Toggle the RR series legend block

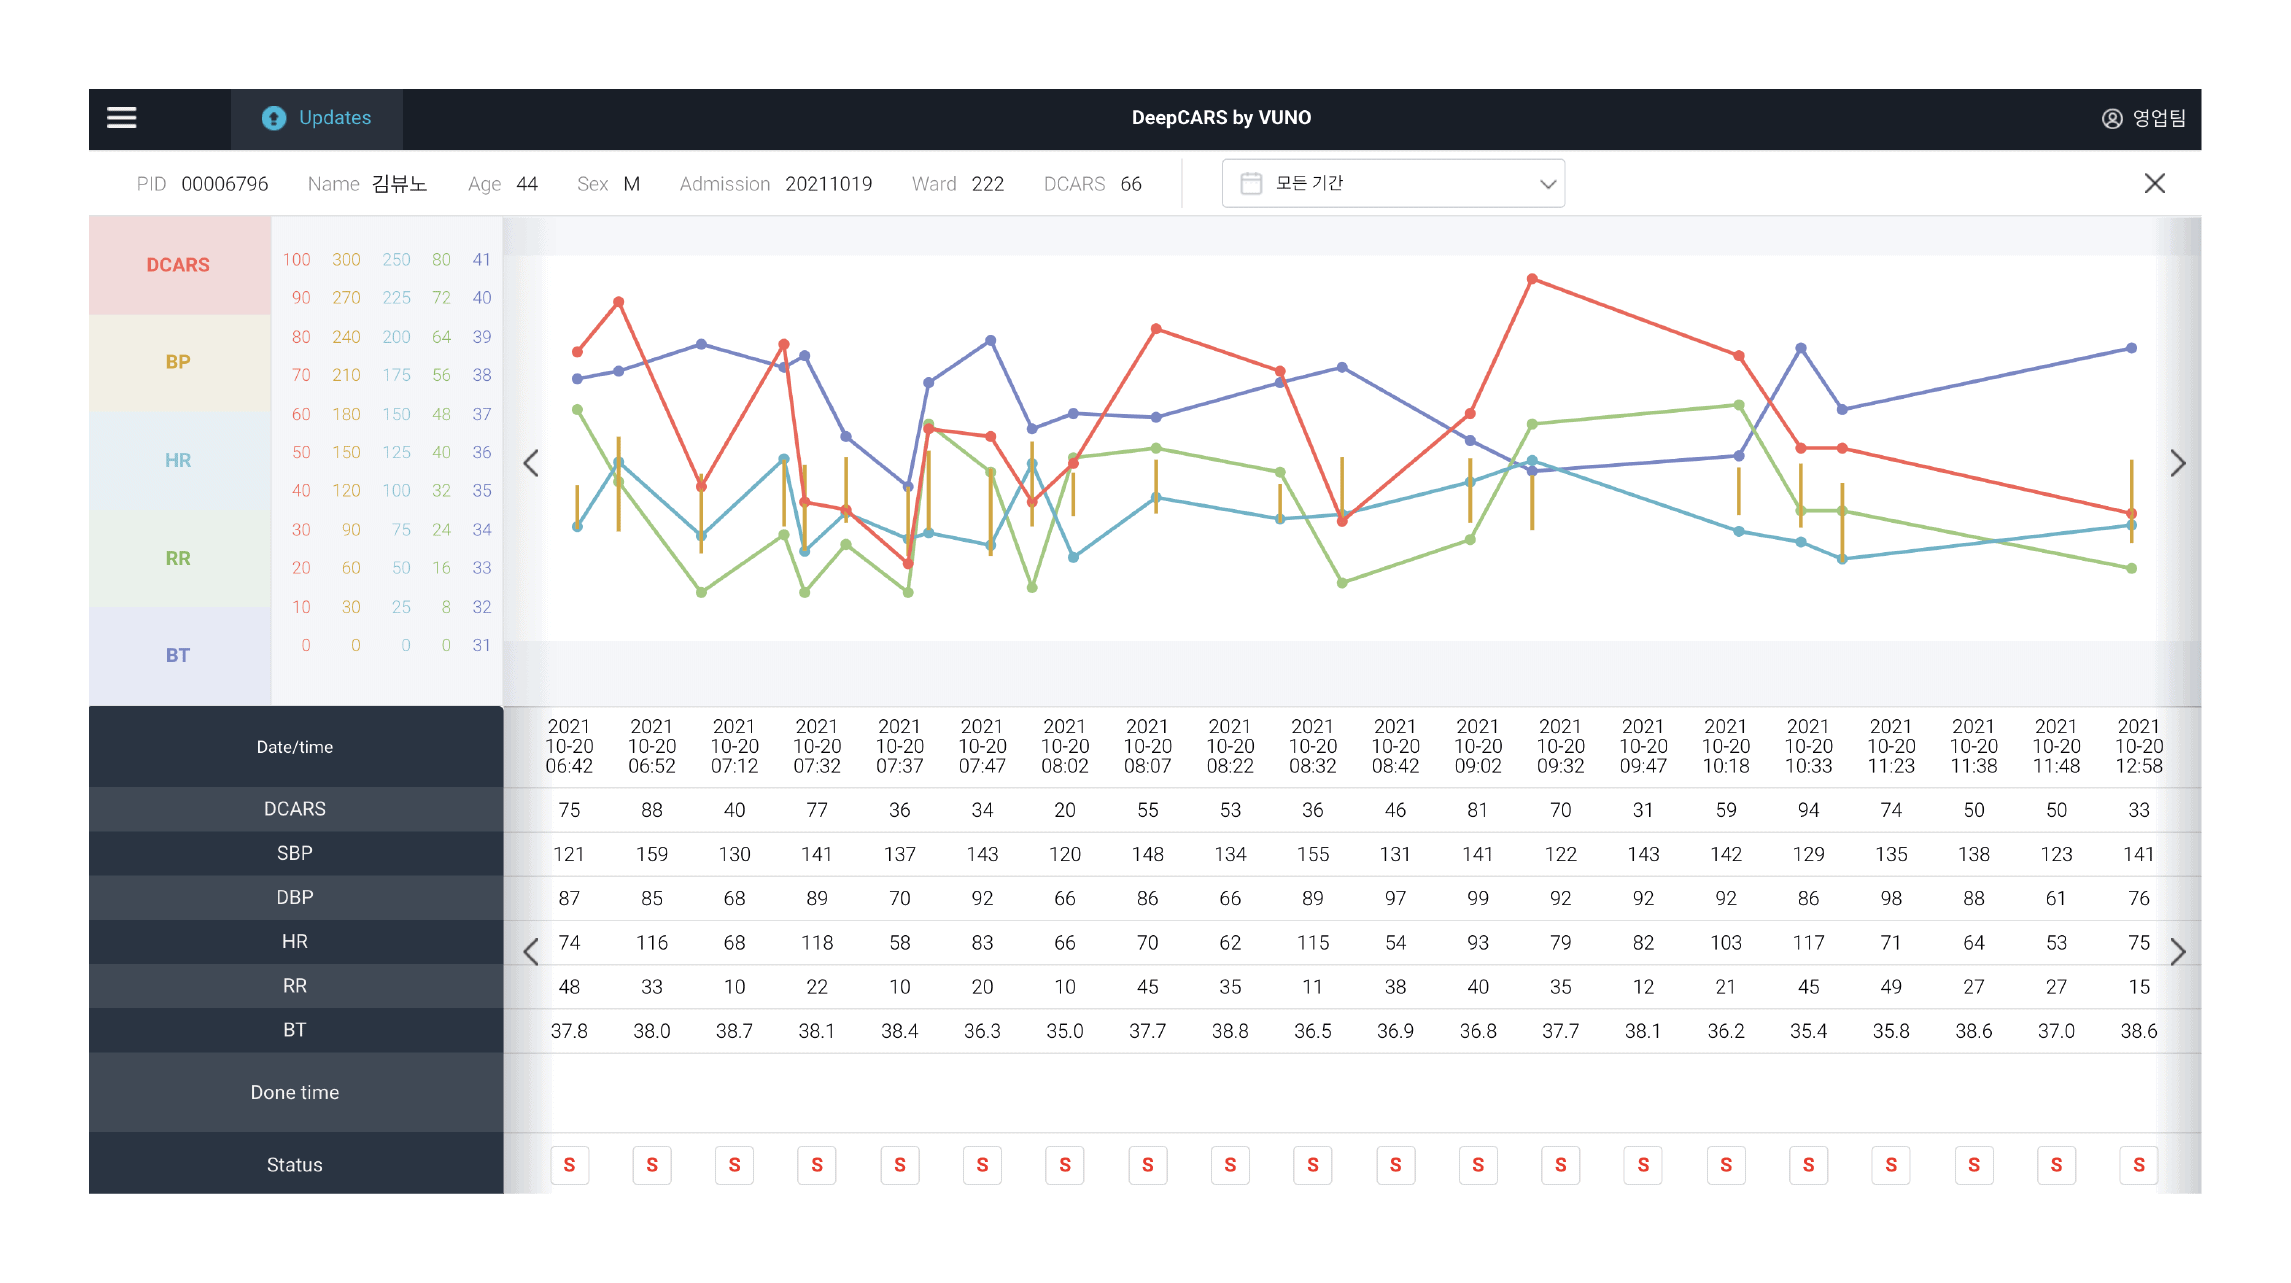(179, 558)
